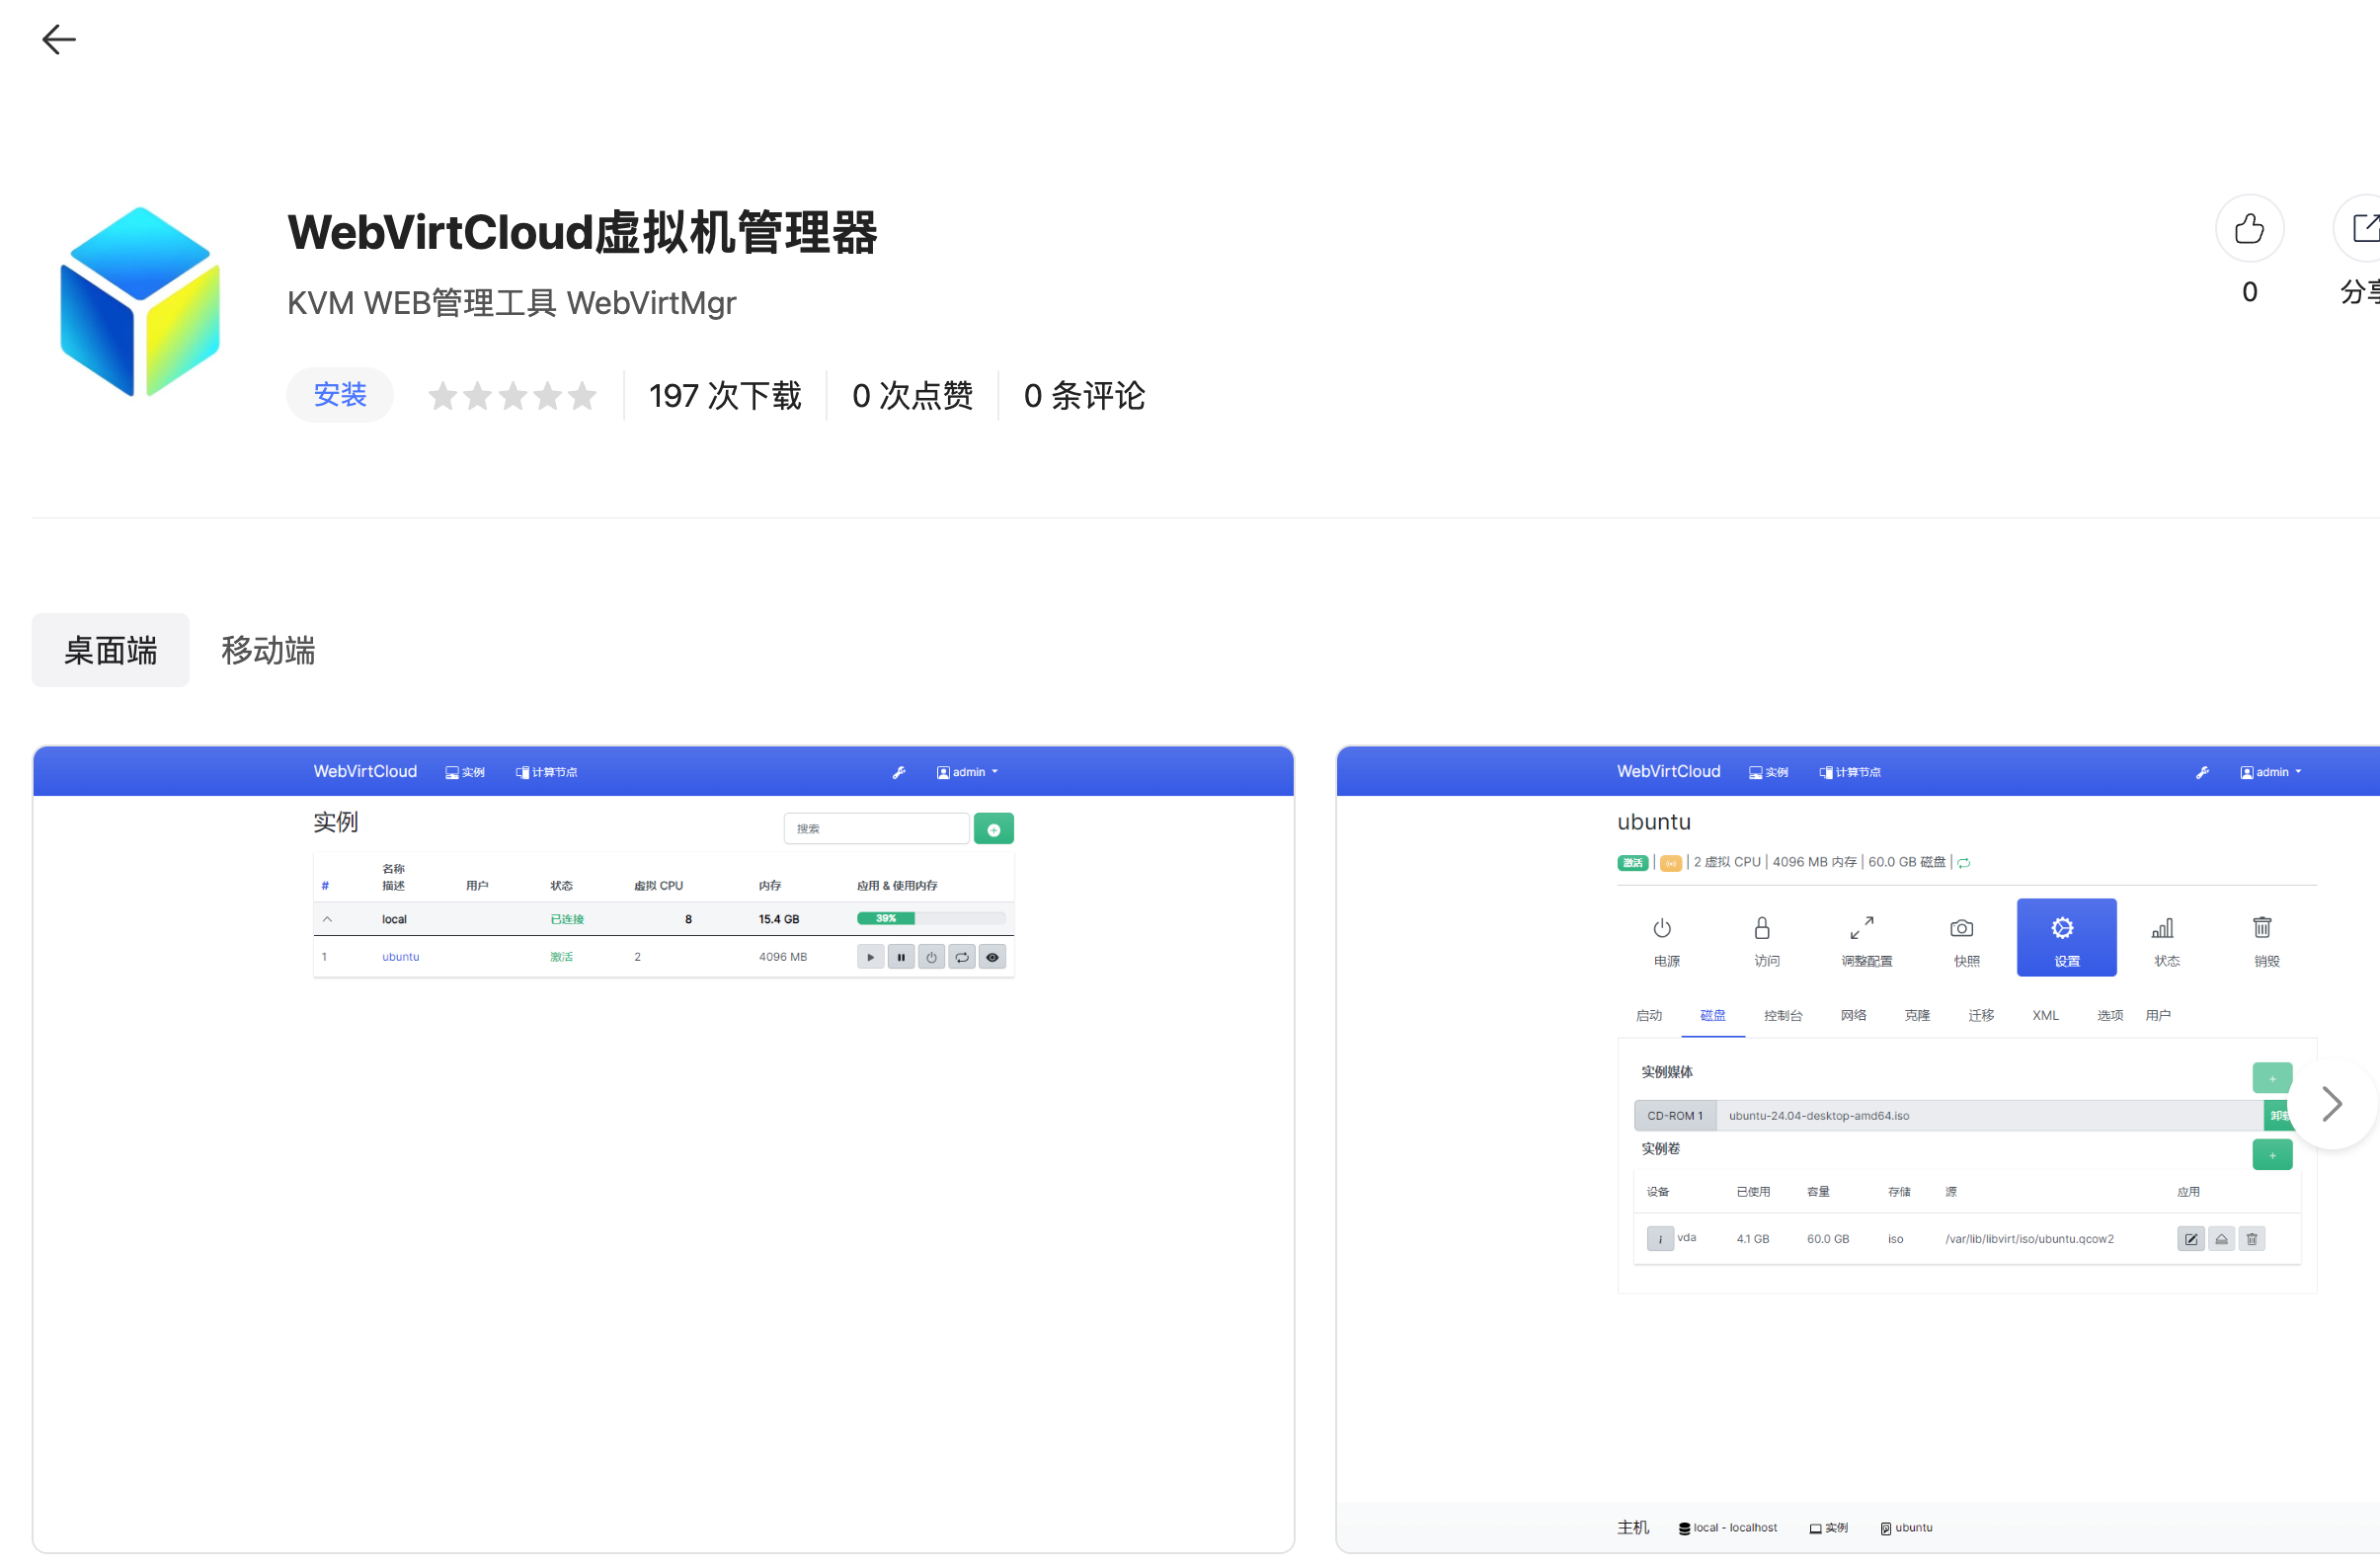The height and width of the screenshot is (1566, 2380).
Task: Click the 搜索 search input field
Action: coord(876,829)
